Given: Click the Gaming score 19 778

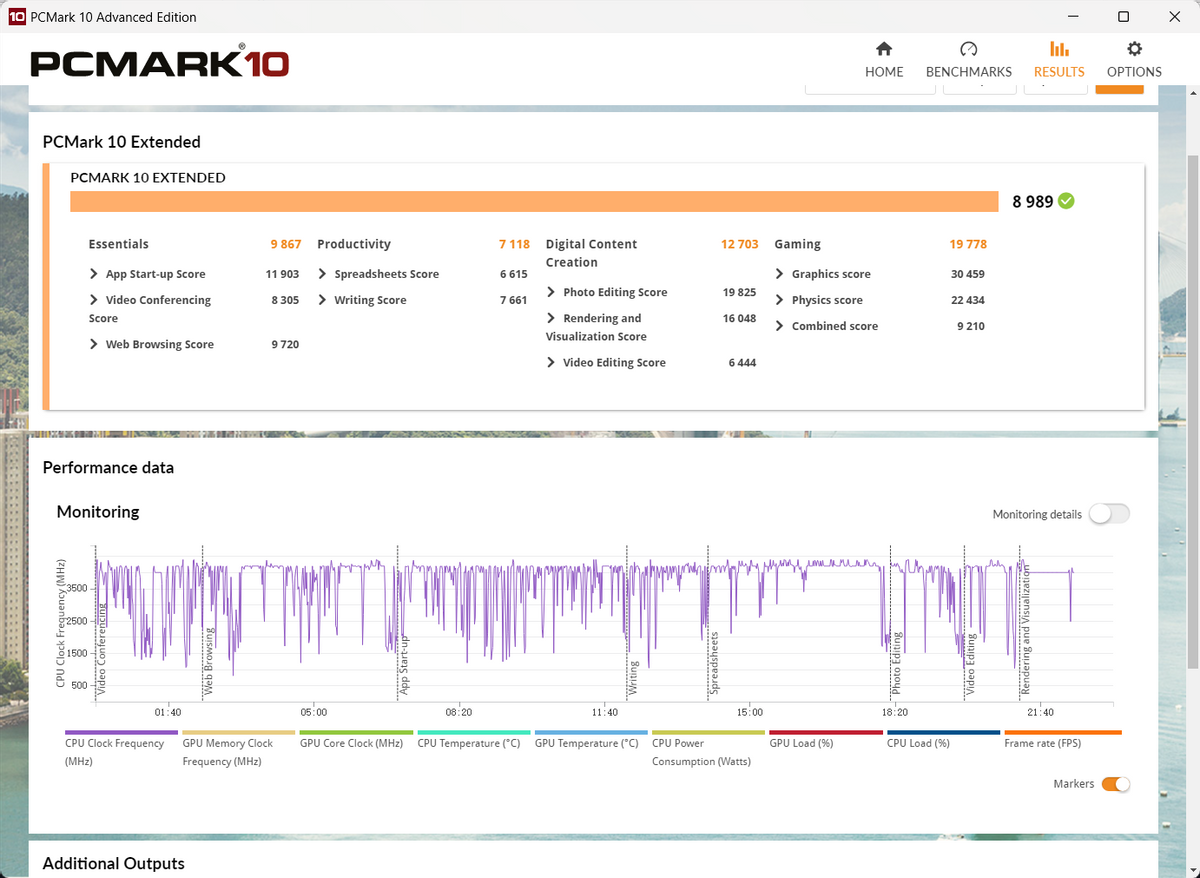Looking at the screenshot, I should pos(968,244).
